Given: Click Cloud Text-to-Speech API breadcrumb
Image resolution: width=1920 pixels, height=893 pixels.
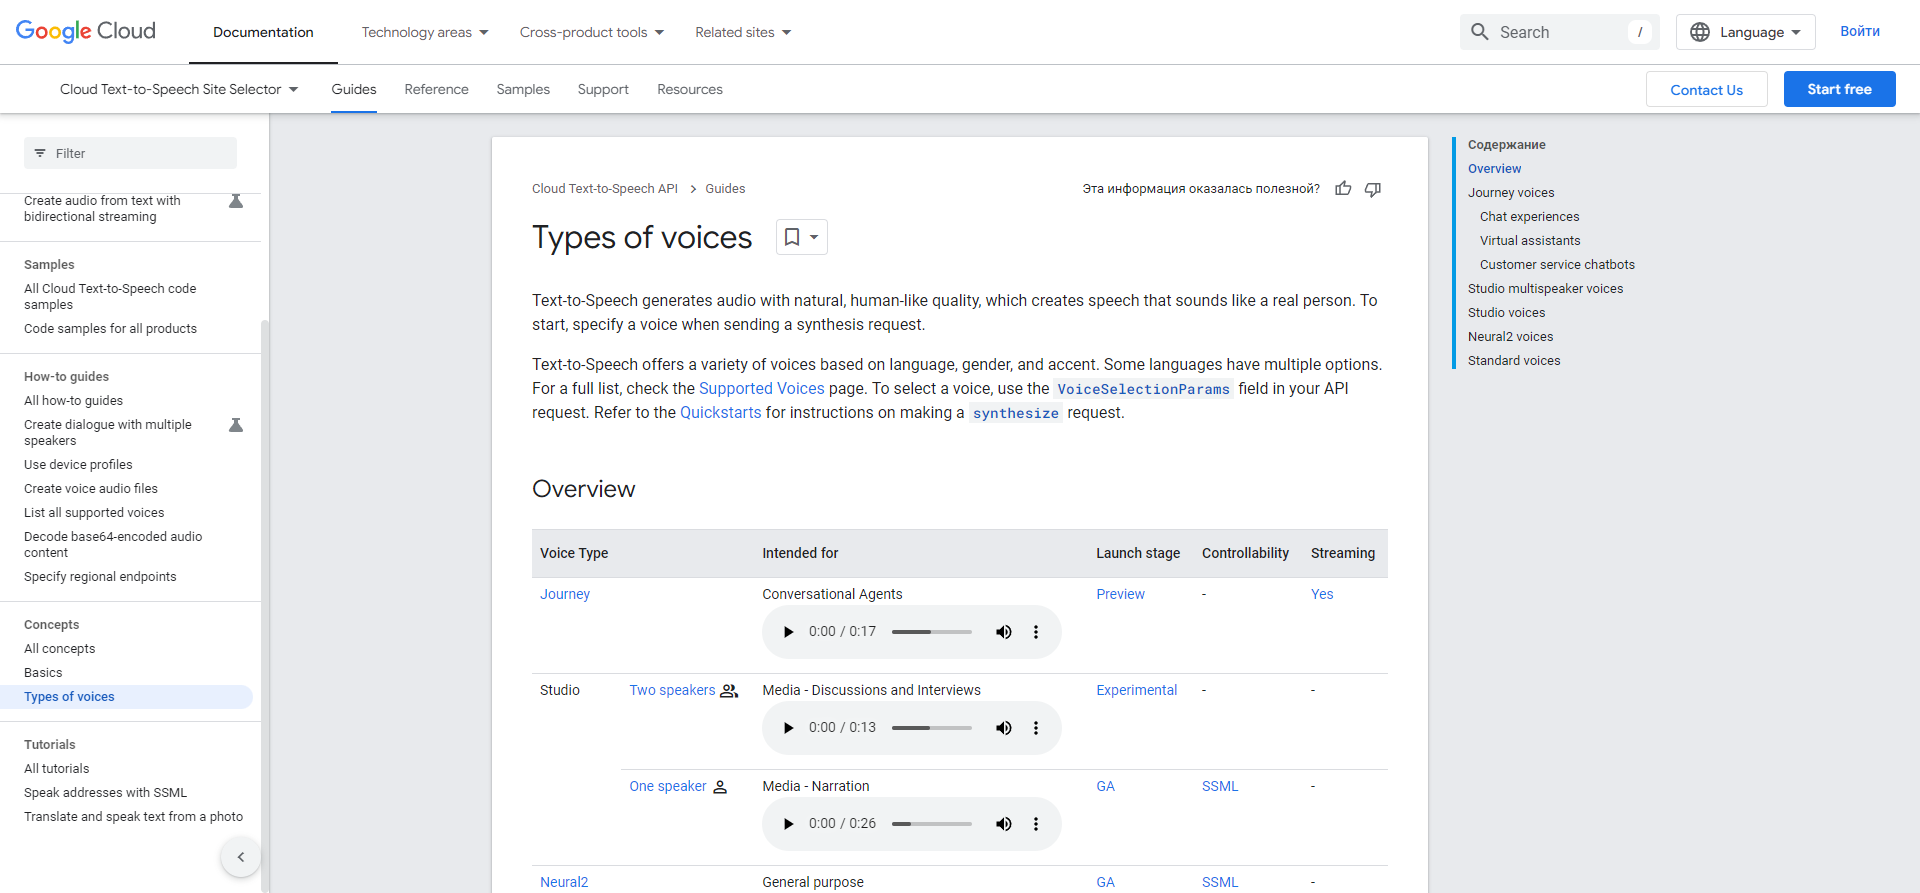Looking at the screenshot, I should point(605,189).
